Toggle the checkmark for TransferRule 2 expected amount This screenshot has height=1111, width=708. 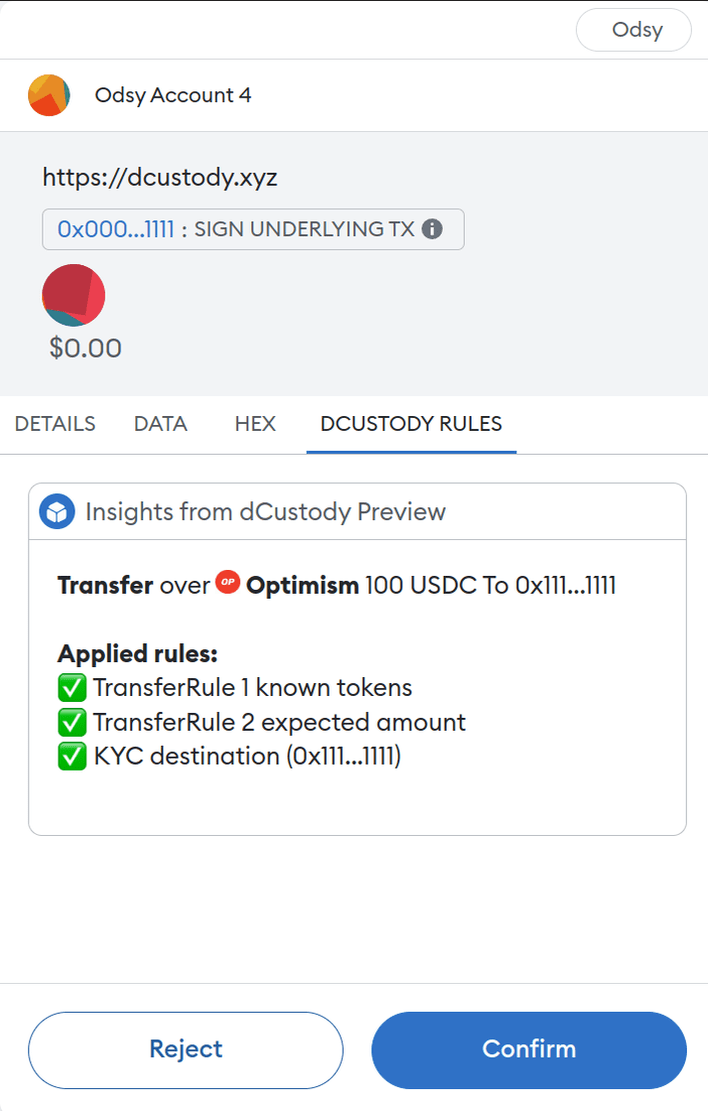pyautogui.click(x=71, y=722)
